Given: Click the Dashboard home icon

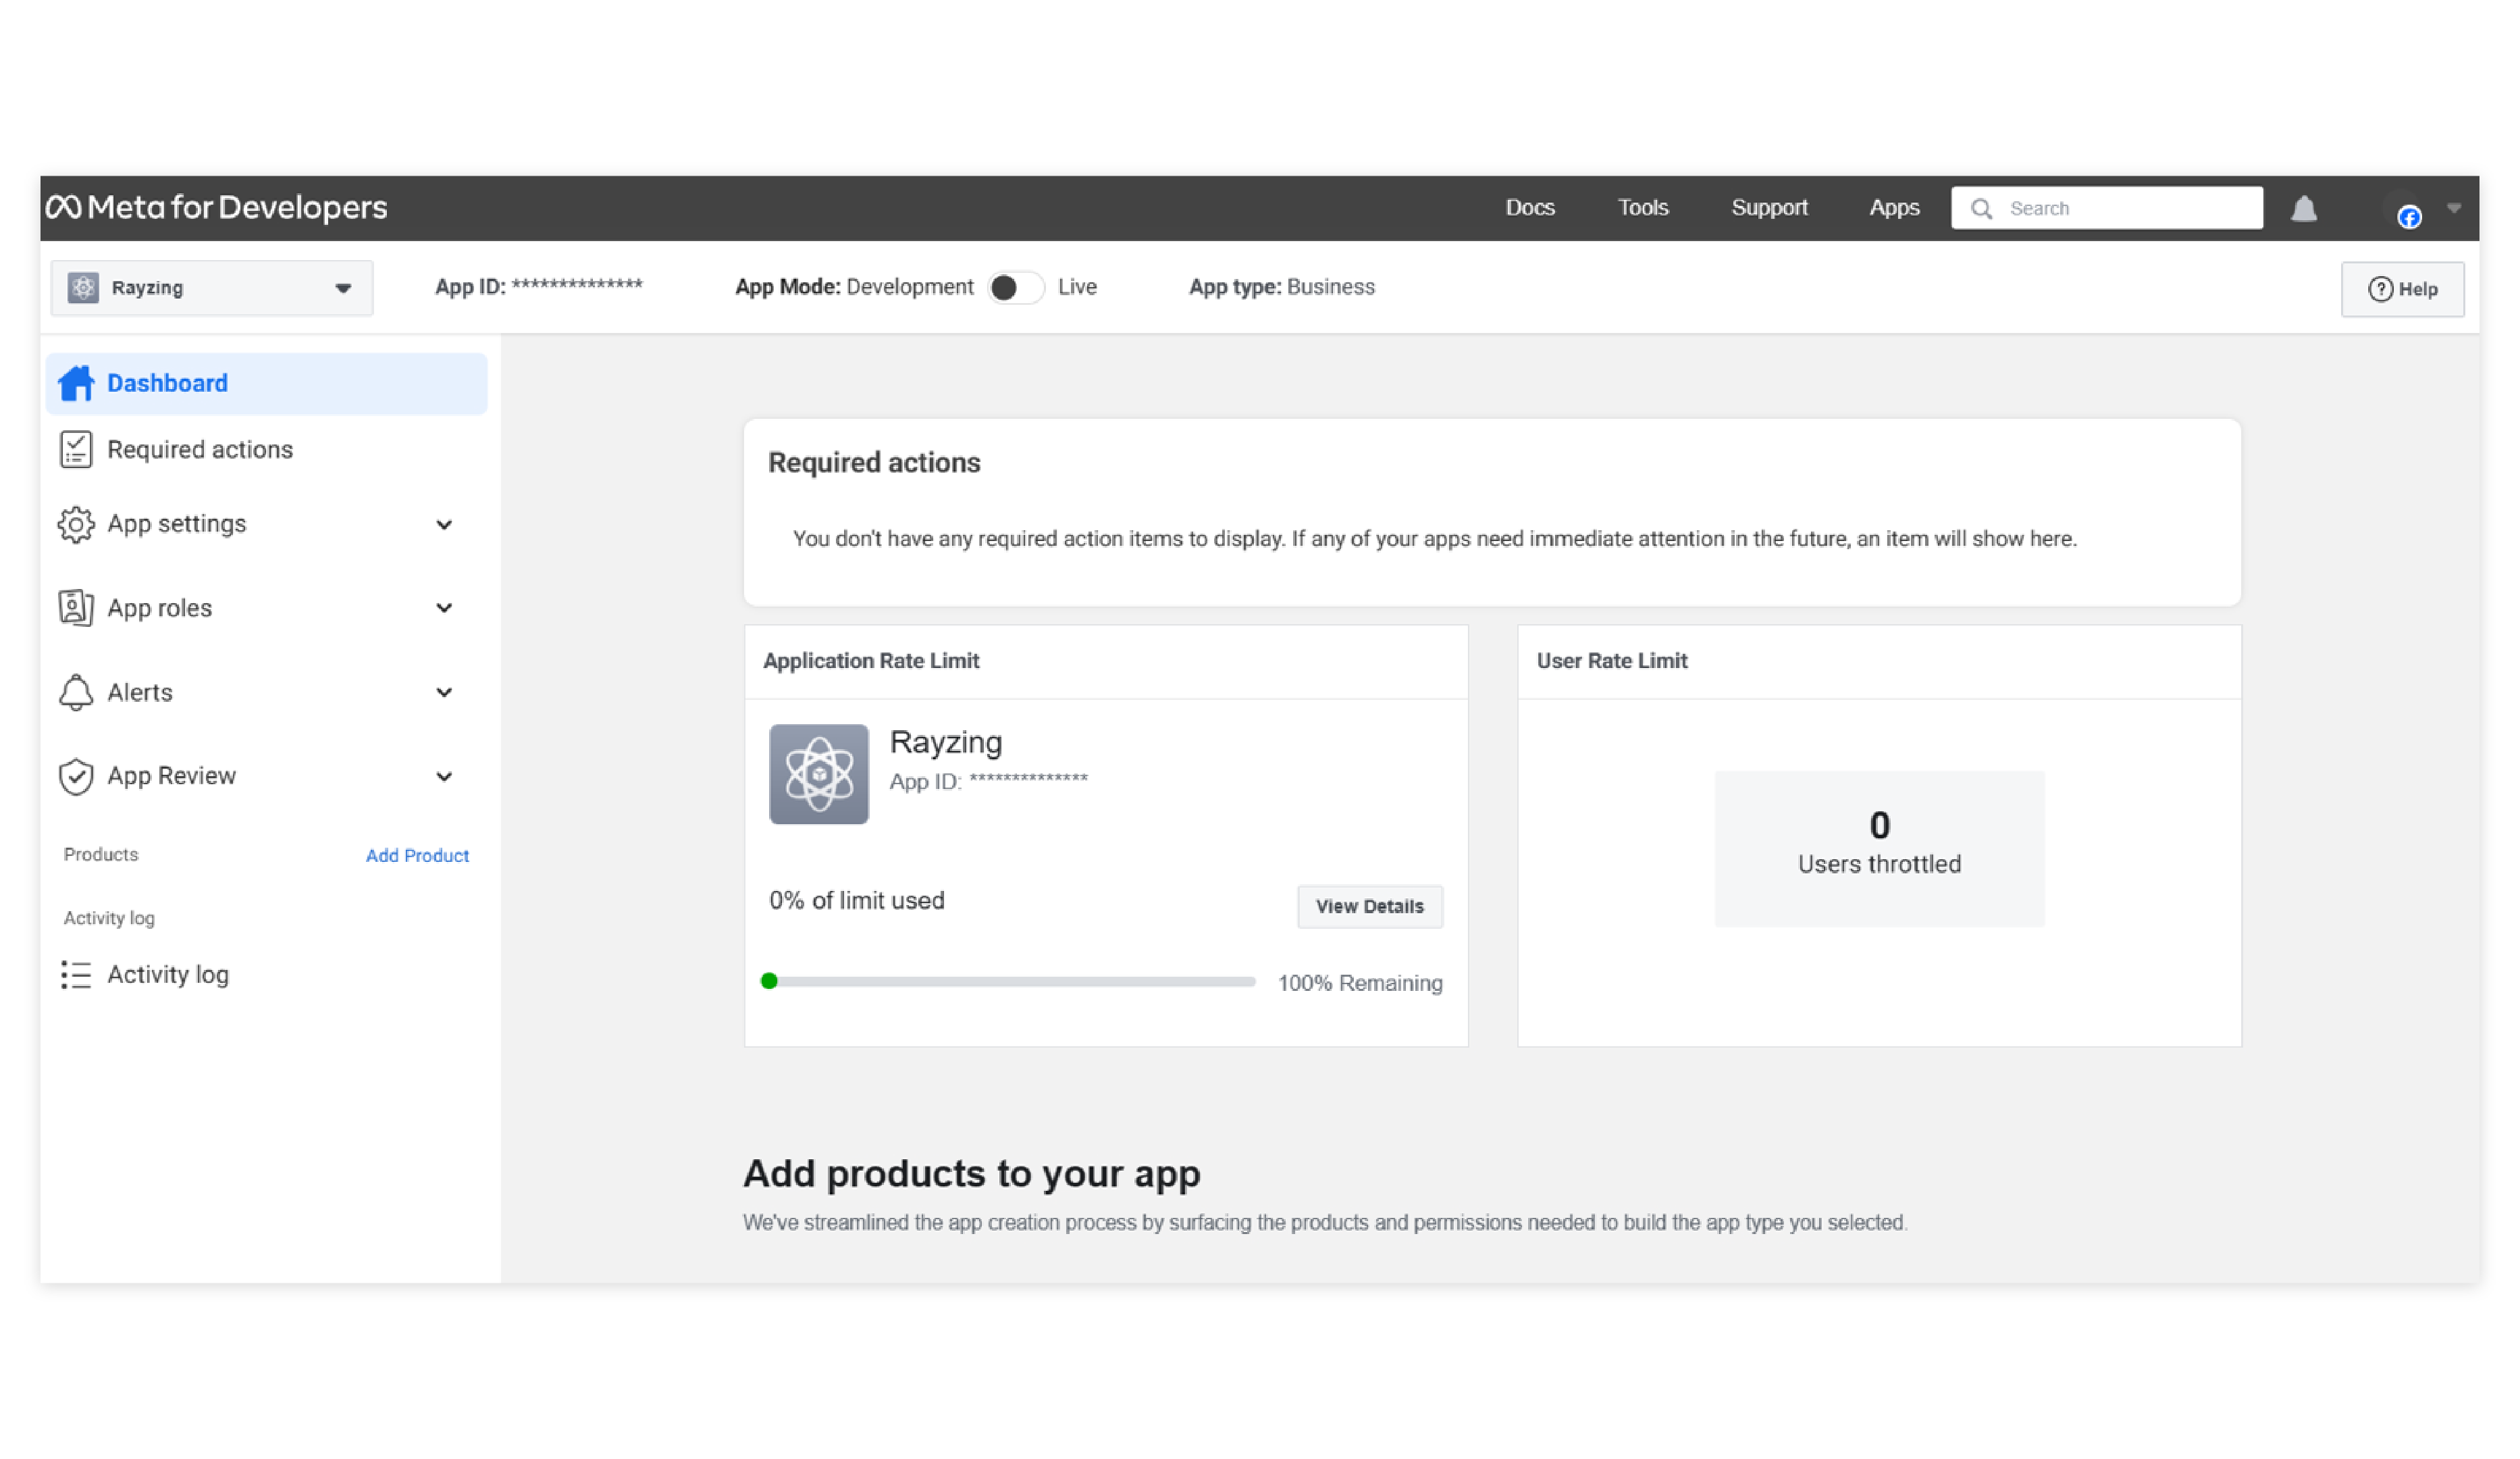Looking at the screenshot, I should [x=76, y=383].
